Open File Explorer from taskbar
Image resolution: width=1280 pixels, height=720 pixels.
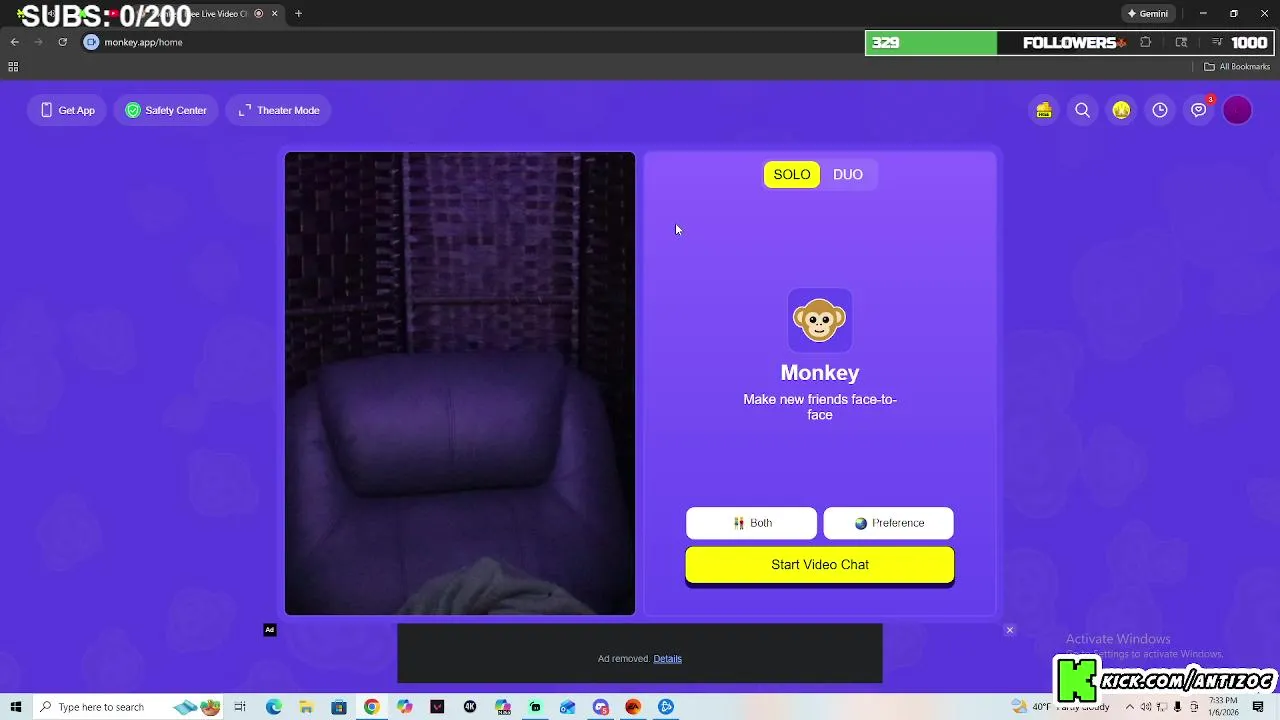pyautogui.click(x=306, y=707)
